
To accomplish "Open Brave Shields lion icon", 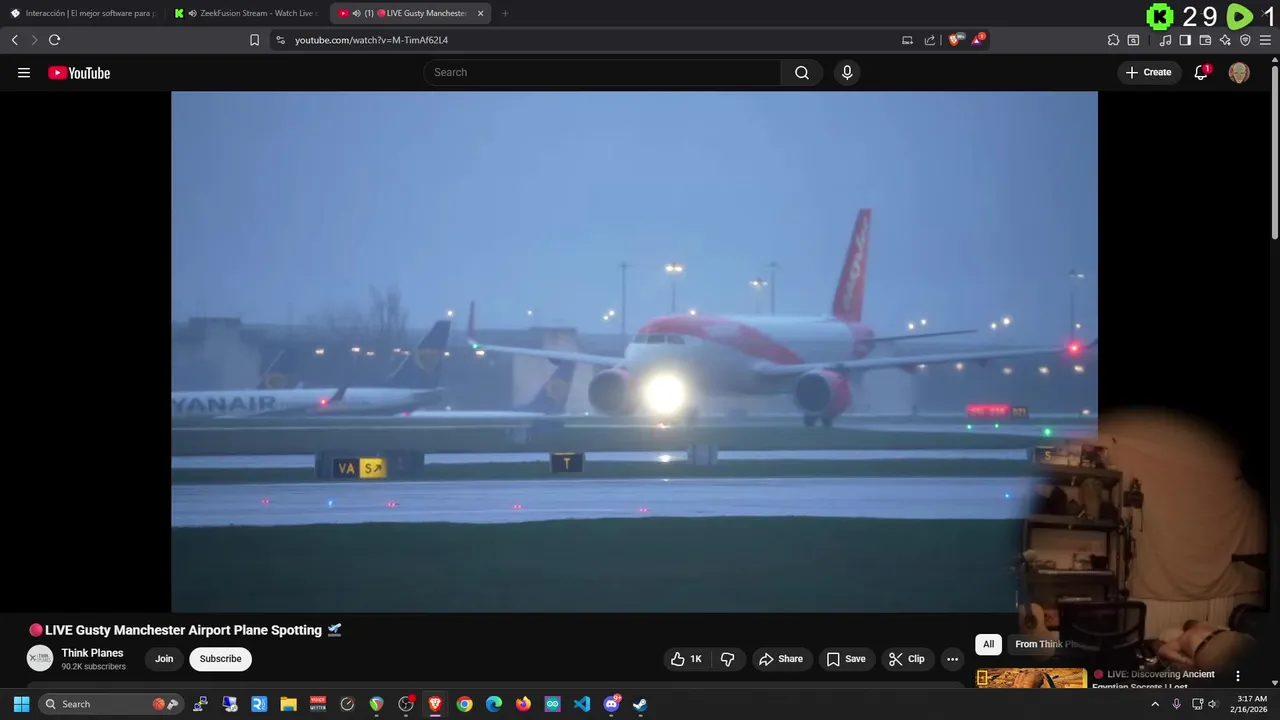I will pyautogui.click(x=954, y=40).
